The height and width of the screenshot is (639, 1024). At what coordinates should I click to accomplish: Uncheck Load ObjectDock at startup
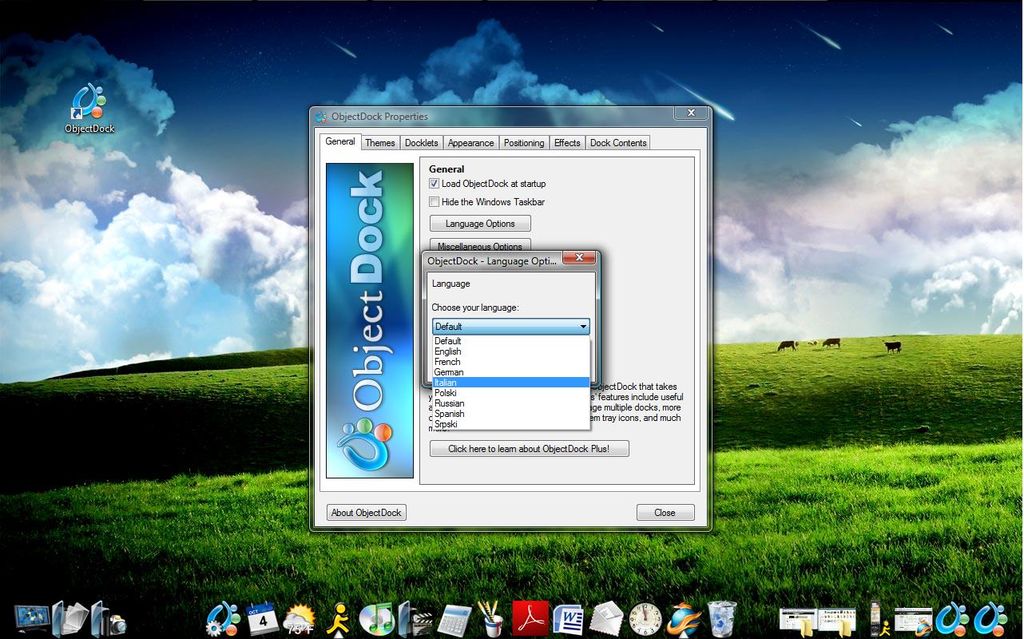coord(436,184)
